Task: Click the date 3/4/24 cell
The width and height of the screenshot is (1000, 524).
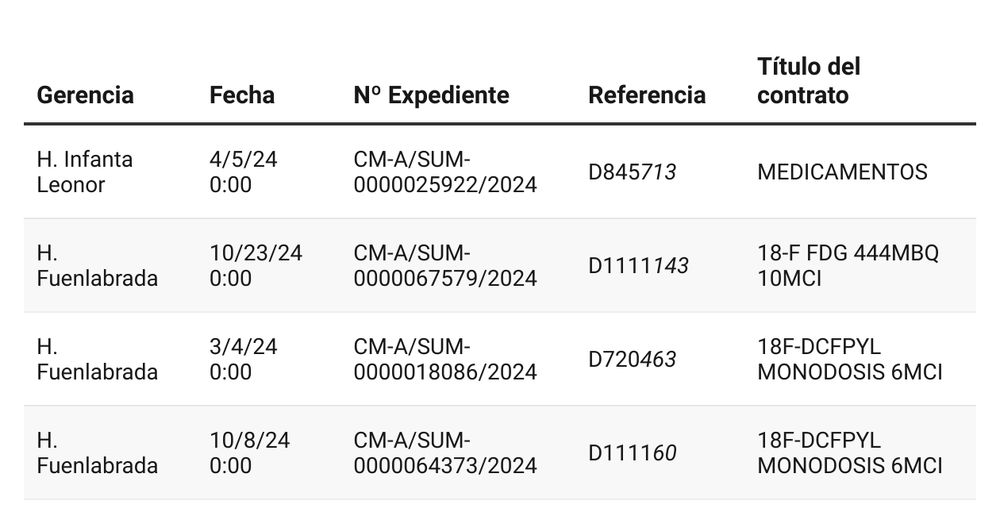Action: tap(243, 359)
